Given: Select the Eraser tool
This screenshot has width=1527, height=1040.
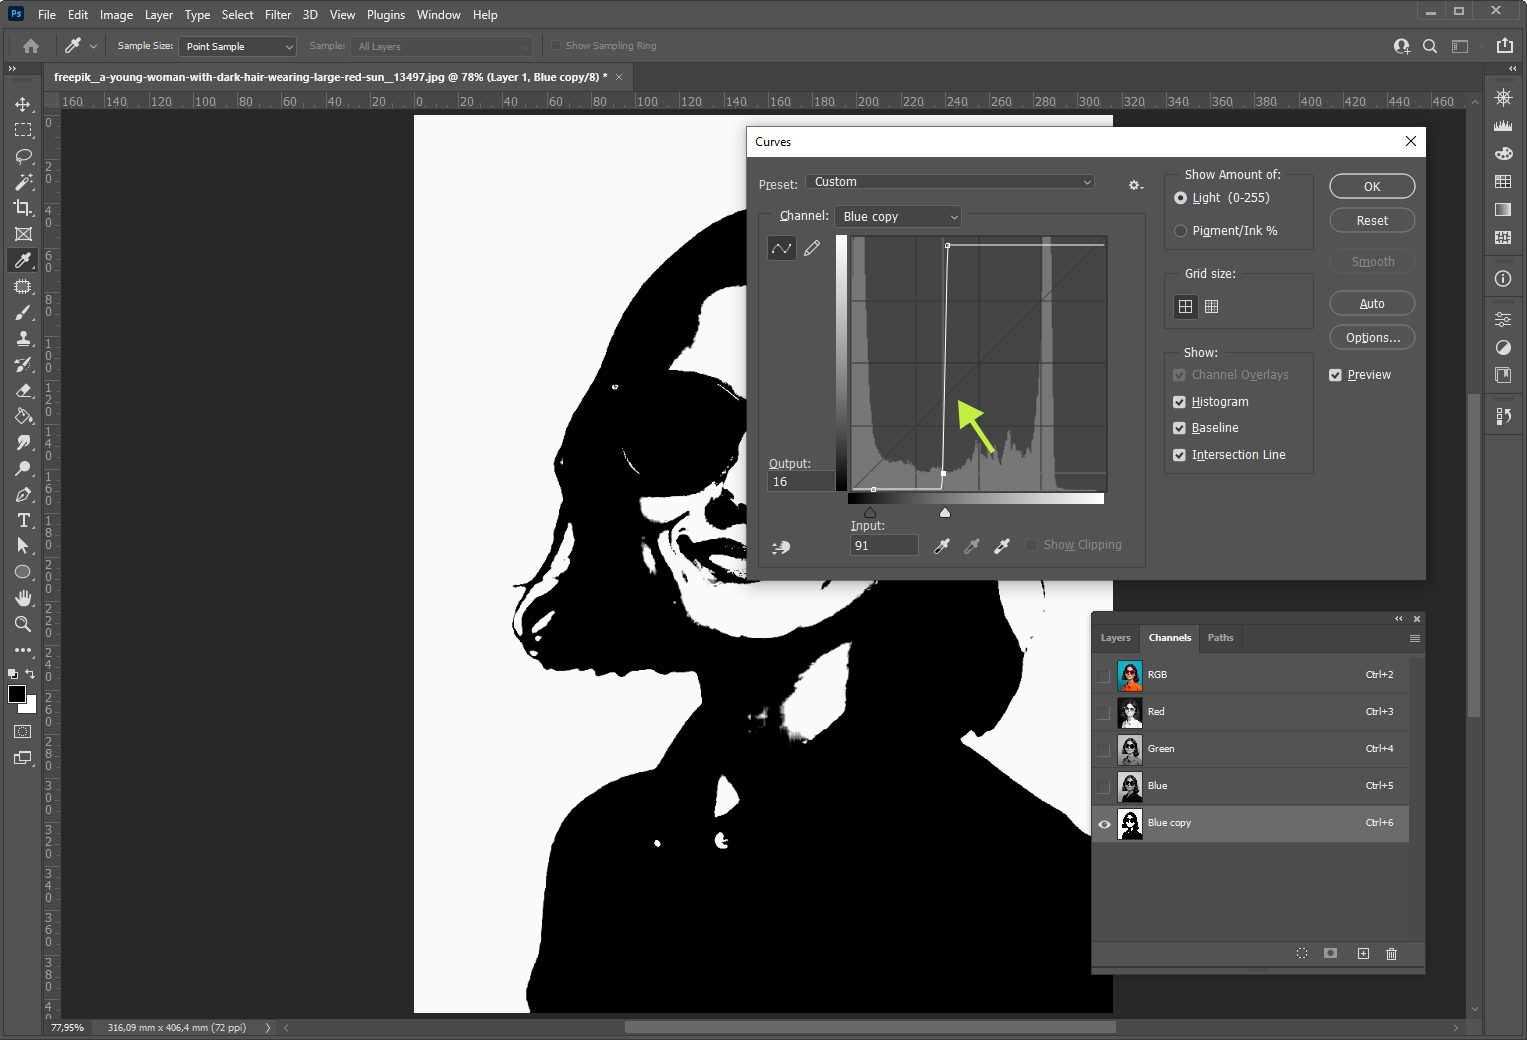Looking at the screenshot, I should [23, 391].
